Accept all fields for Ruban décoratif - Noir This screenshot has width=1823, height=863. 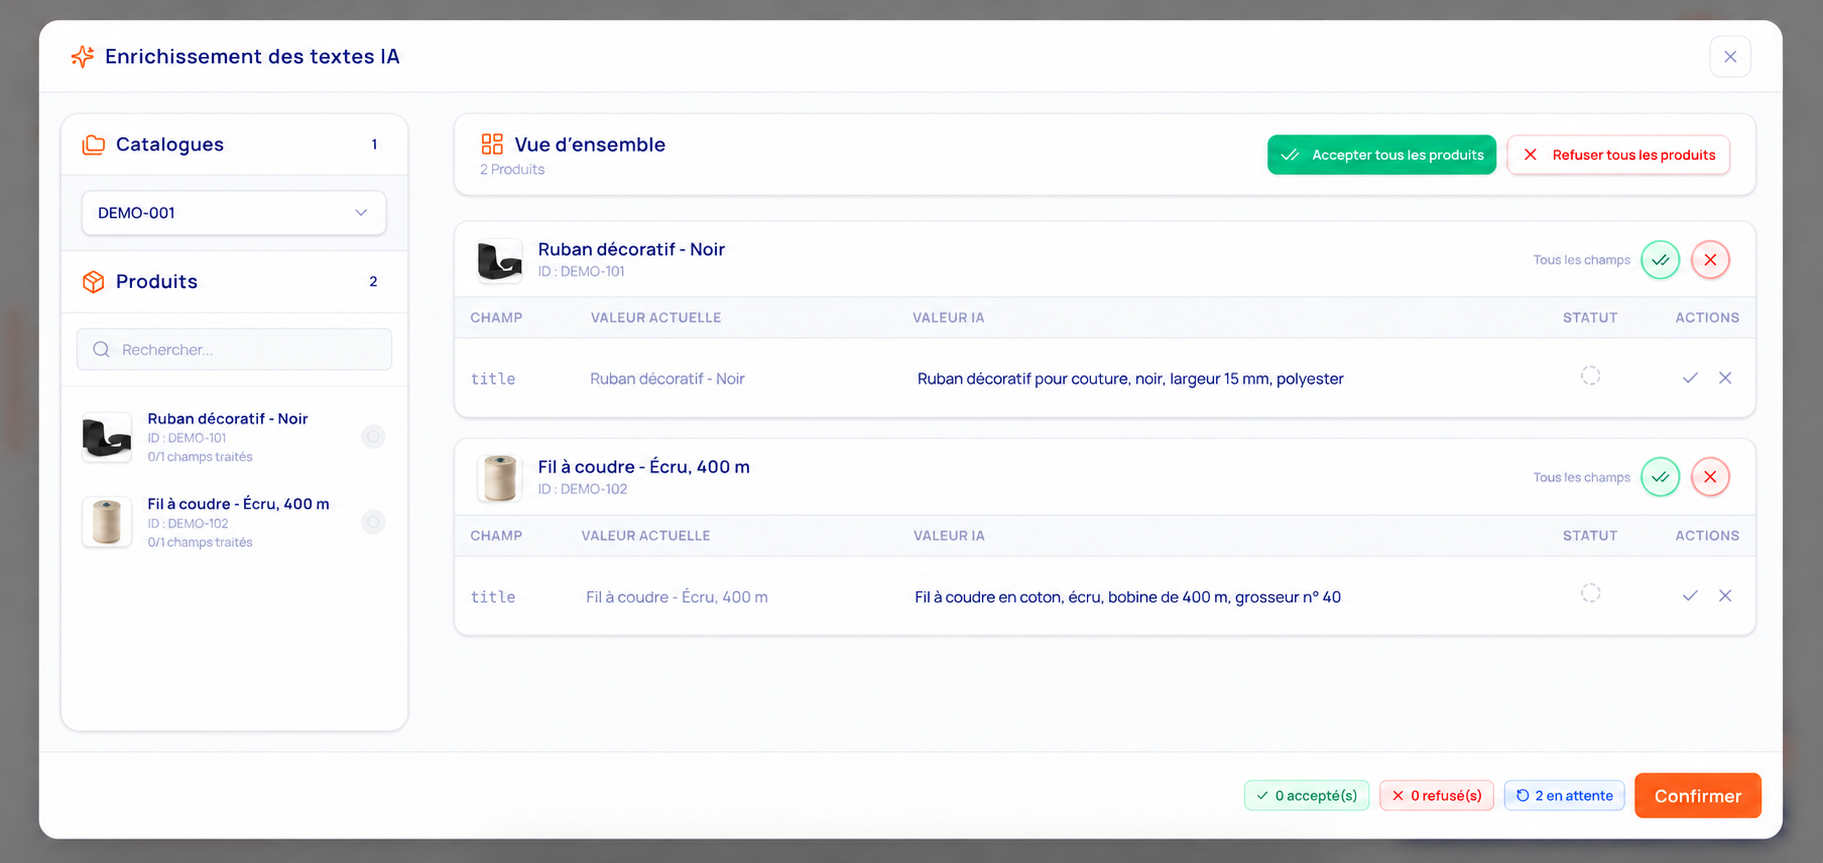click(x=1660, y=260)
